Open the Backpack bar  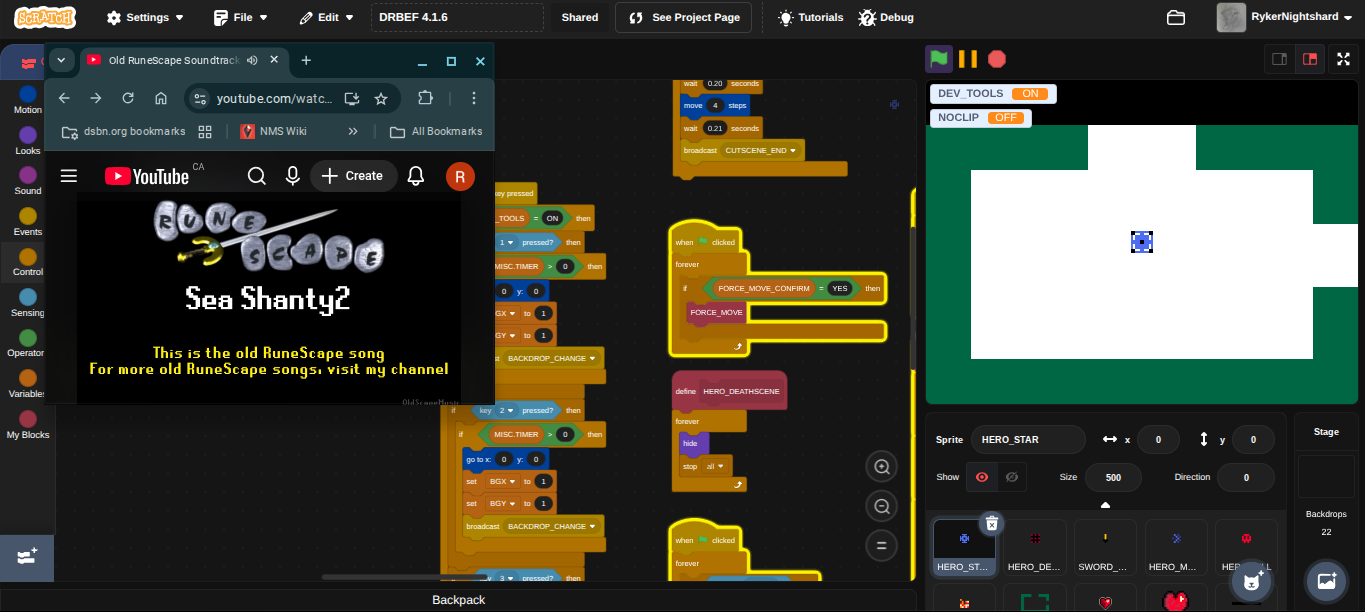(x=458, y=600)
